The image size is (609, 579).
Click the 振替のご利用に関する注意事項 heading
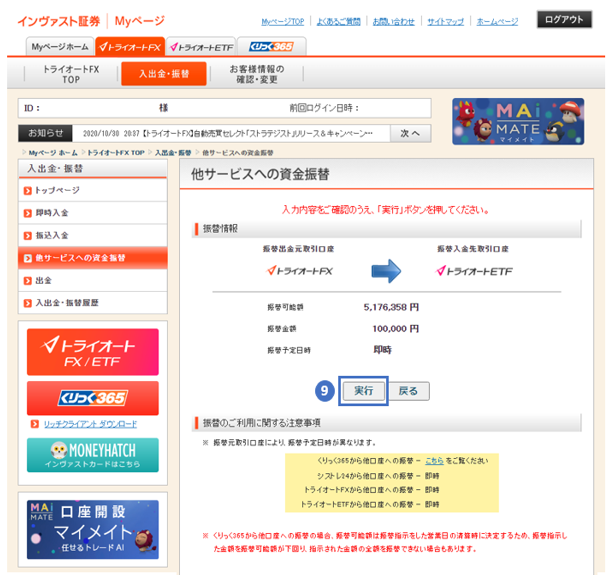261,423
